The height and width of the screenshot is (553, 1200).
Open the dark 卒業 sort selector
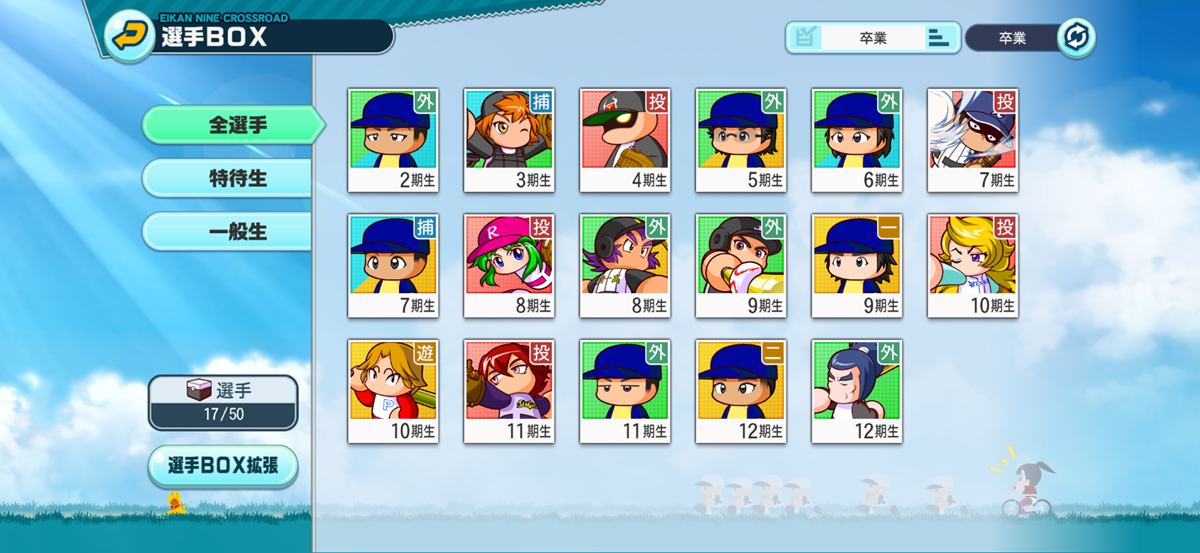pos(1012,38)
